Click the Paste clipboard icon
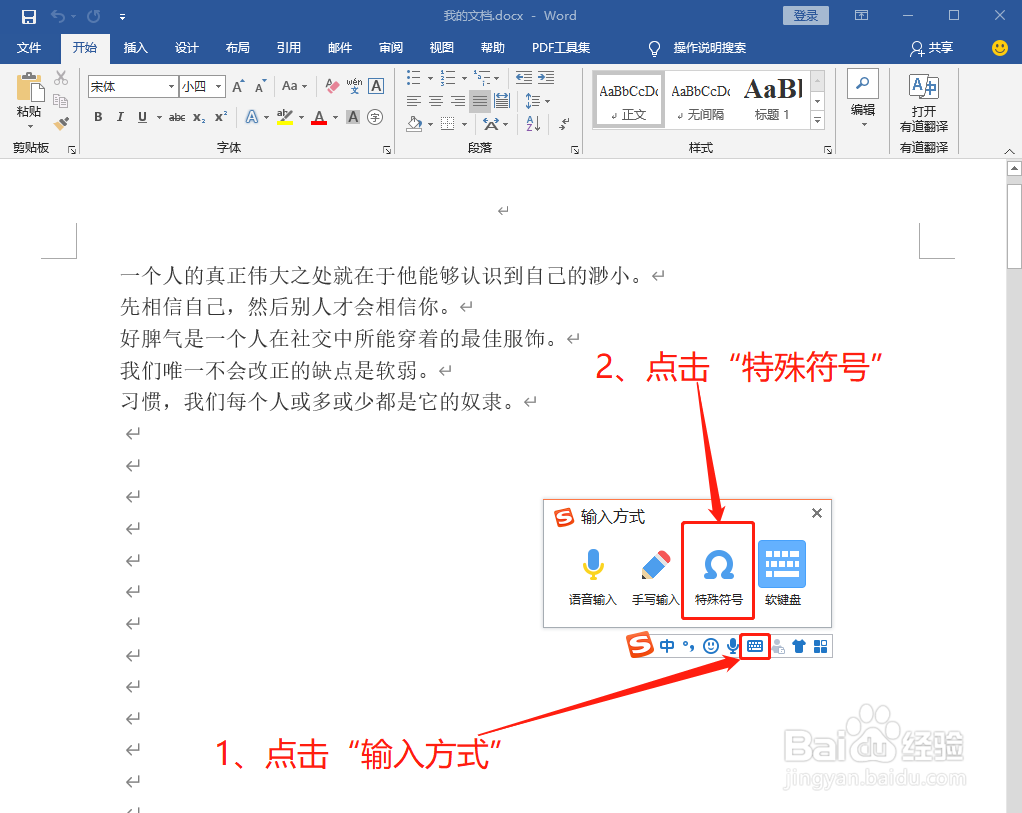The width and height of the screenshot is (1022, 813). click(29, 87)
